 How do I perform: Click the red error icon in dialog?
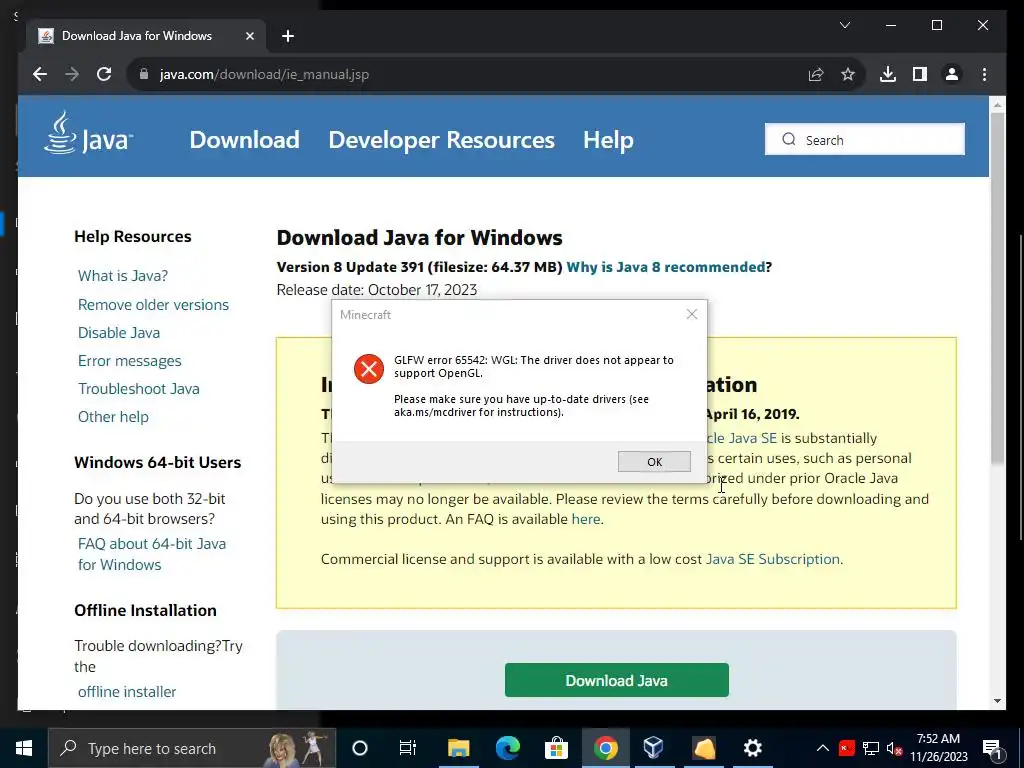369,369
